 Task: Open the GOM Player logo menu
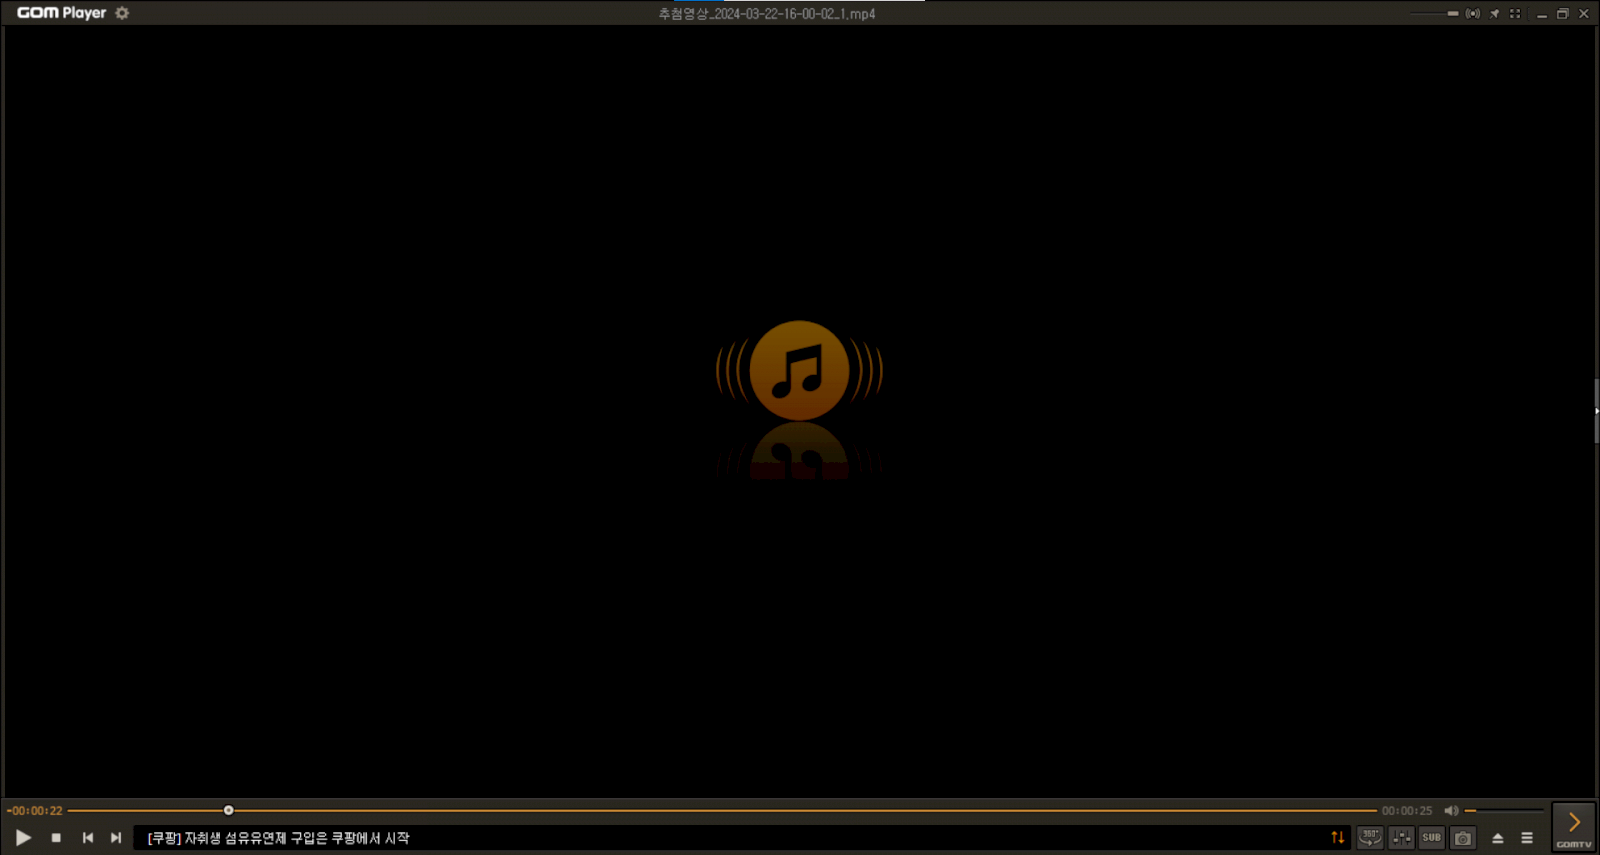[61, 13]
